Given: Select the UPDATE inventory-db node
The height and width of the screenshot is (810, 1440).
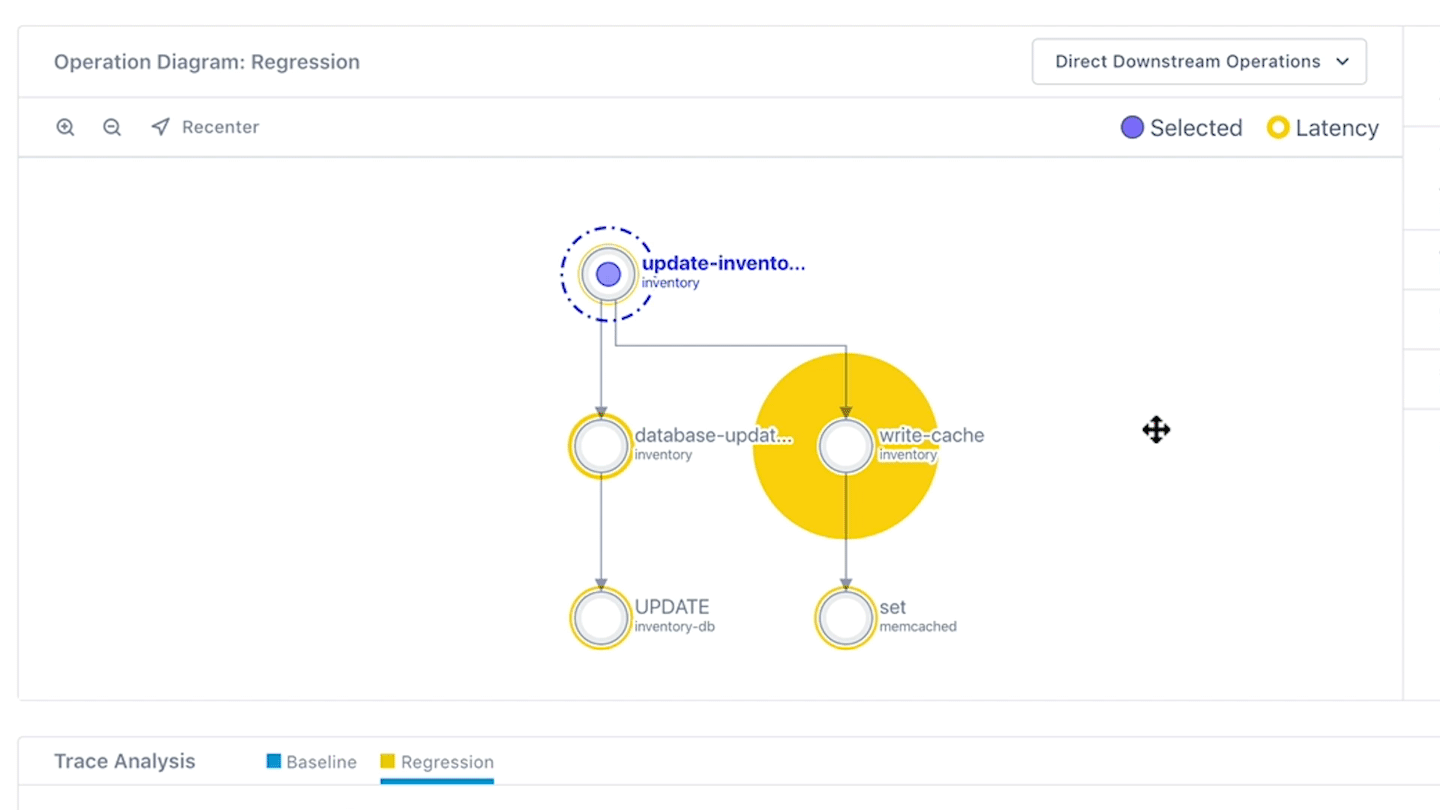Looking at the screenshot, I should (601, 618).
